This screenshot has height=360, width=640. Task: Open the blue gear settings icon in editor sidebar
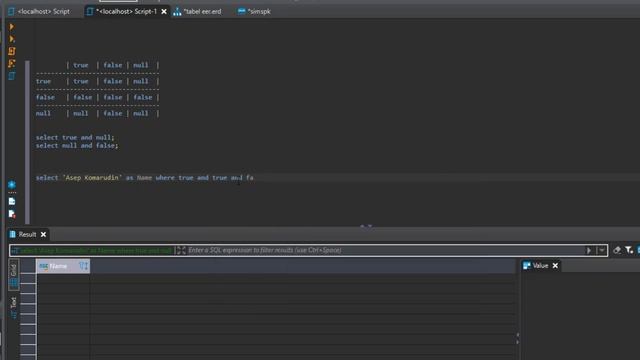pyautogui.click(x=12, y=184)
